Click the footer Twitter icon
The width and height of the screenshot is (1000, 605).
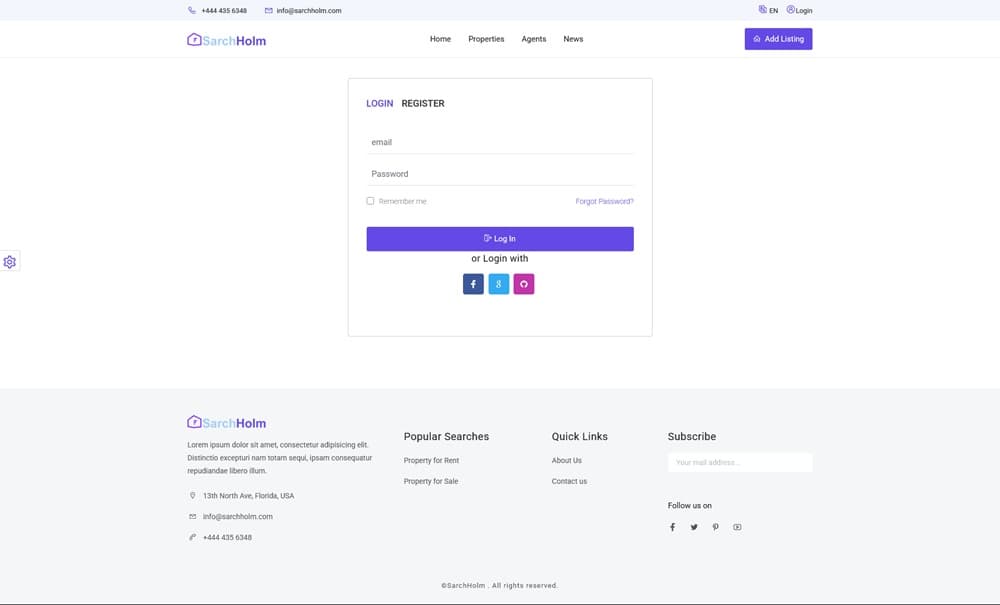(x=694, y=527)
